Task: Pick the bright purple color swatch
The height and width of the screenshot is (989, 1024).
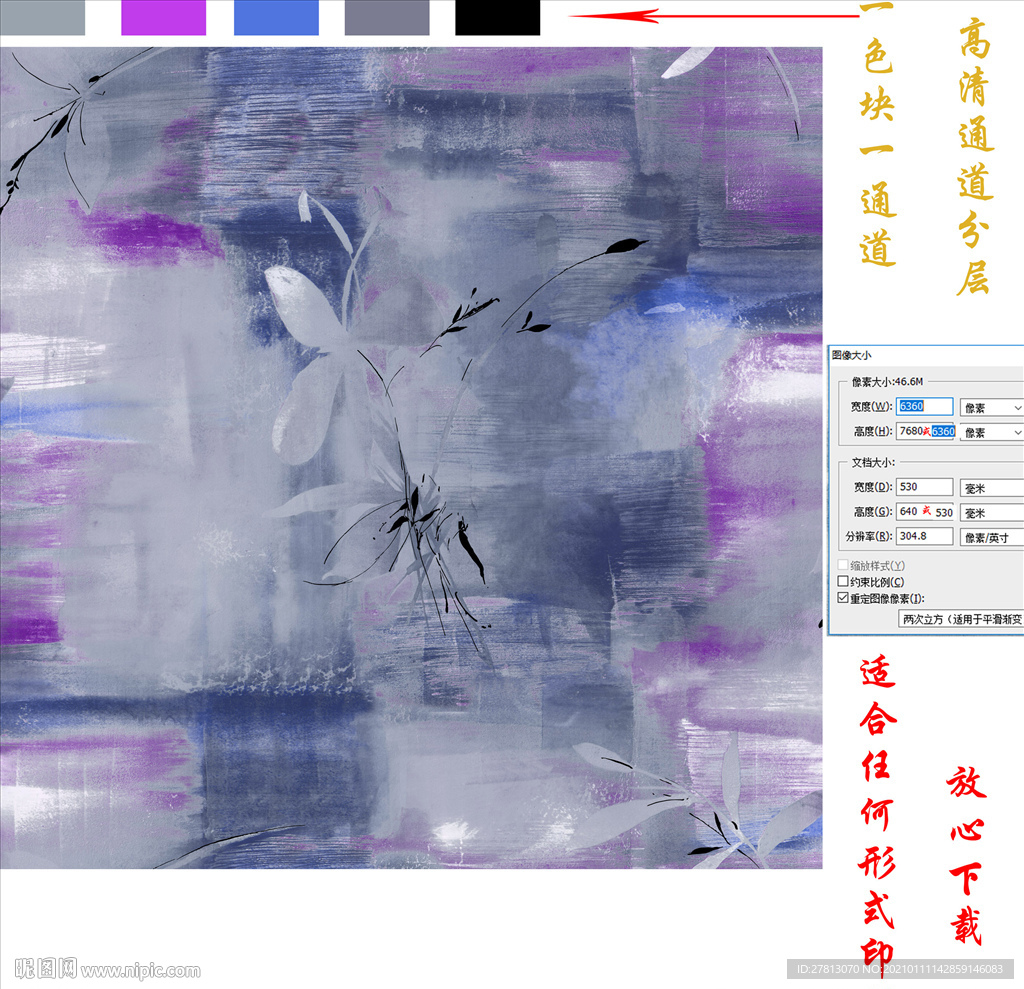Action: [x=163, y=18]
